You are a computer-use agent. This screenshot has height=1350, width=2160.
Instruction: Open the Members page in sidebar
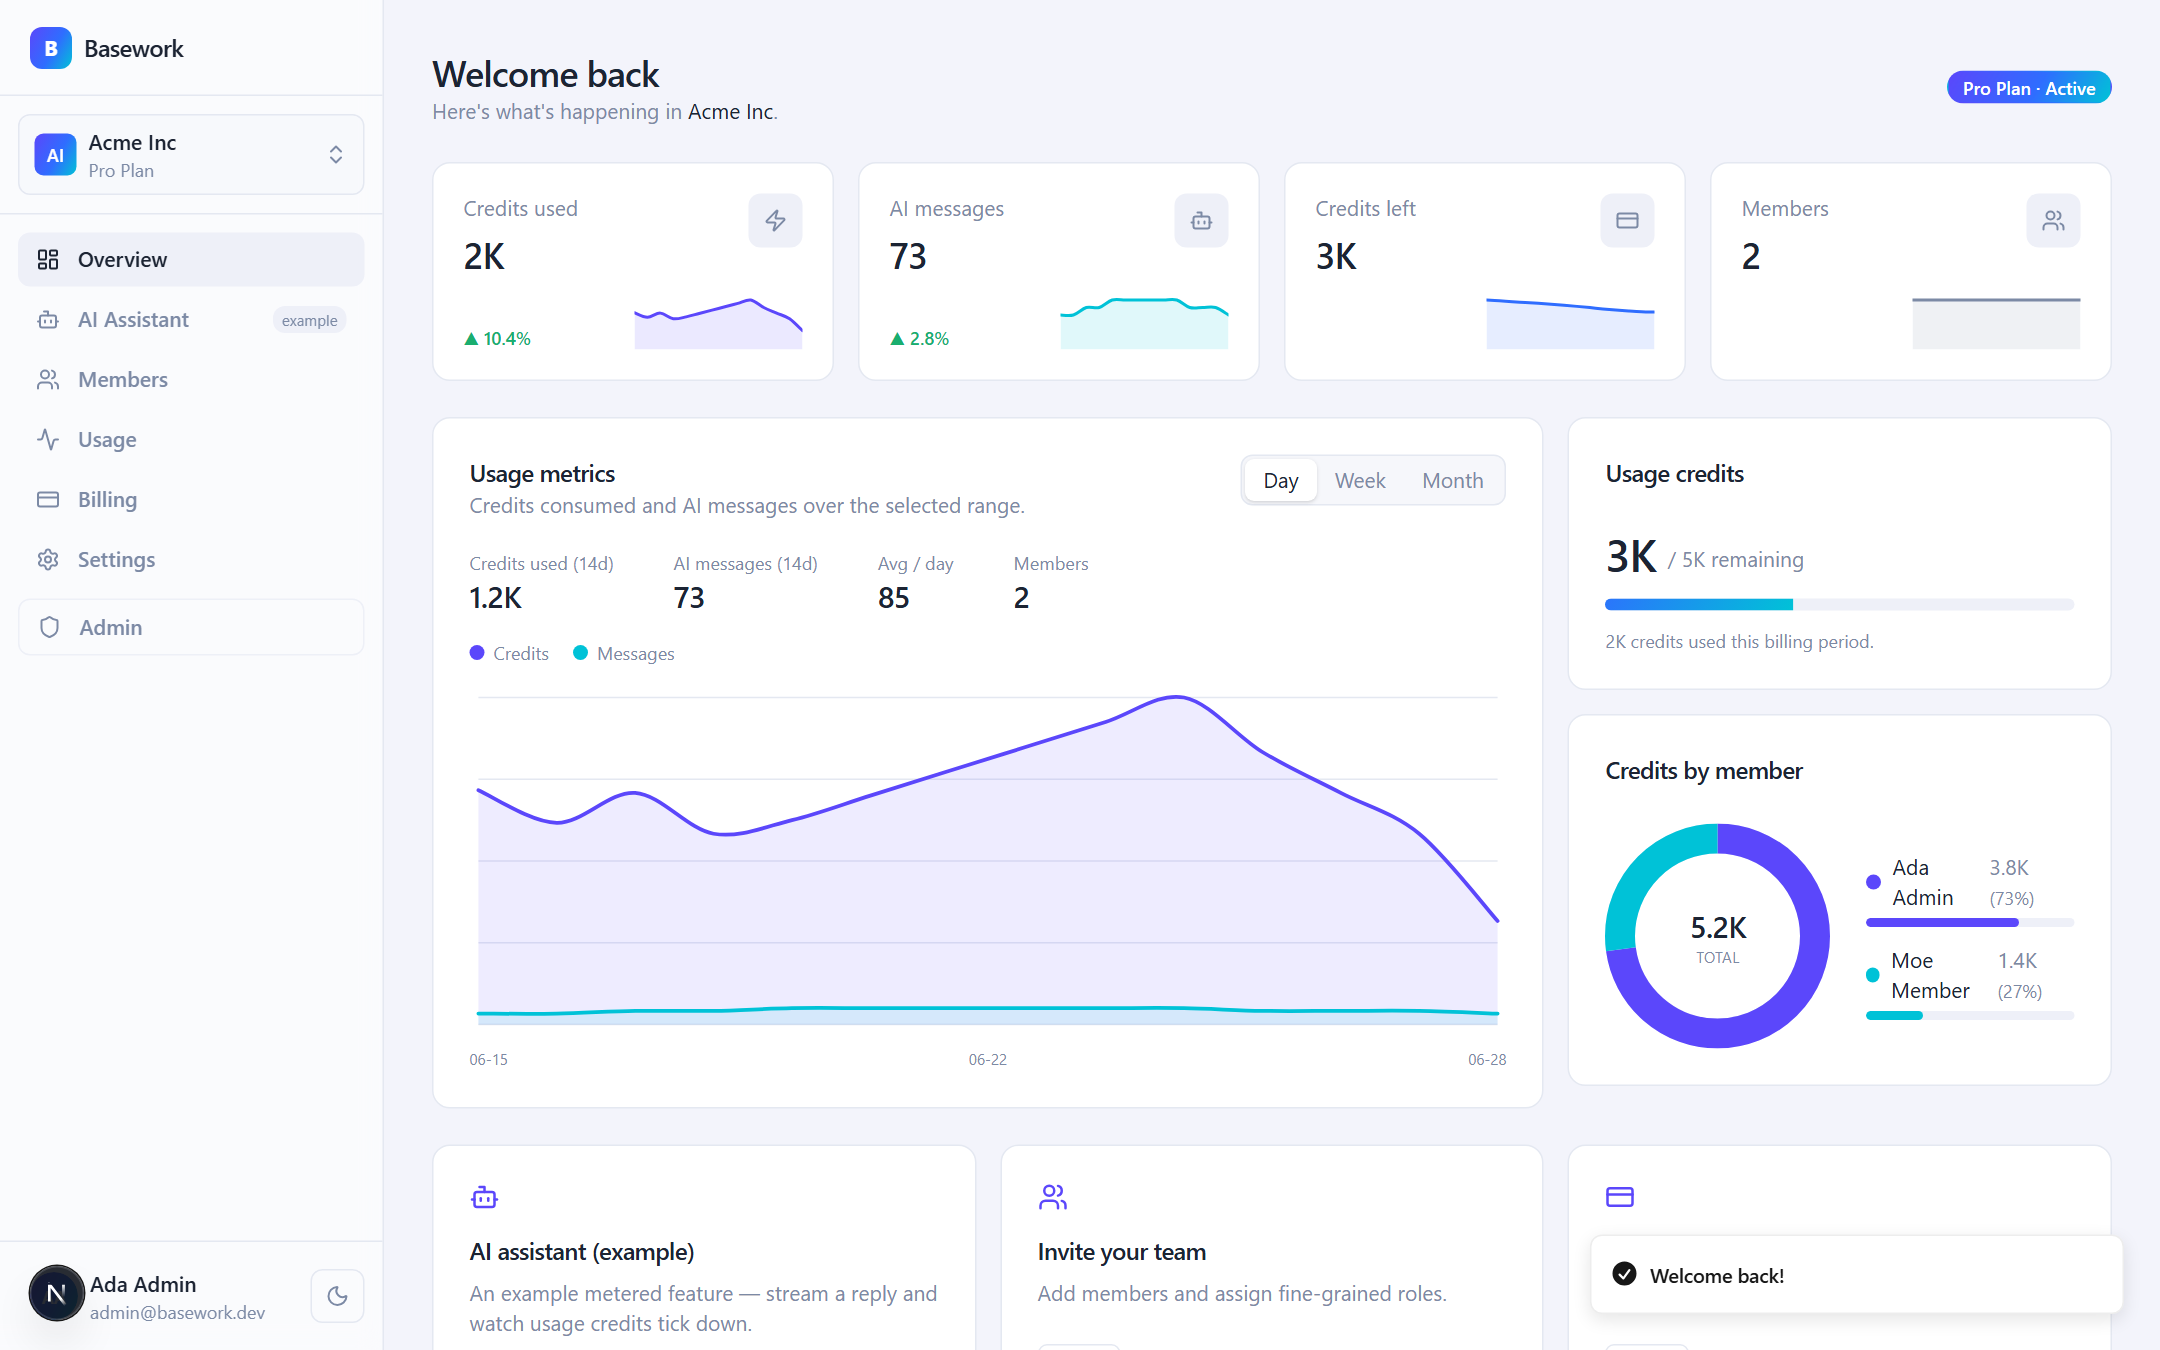coord(191,380)
